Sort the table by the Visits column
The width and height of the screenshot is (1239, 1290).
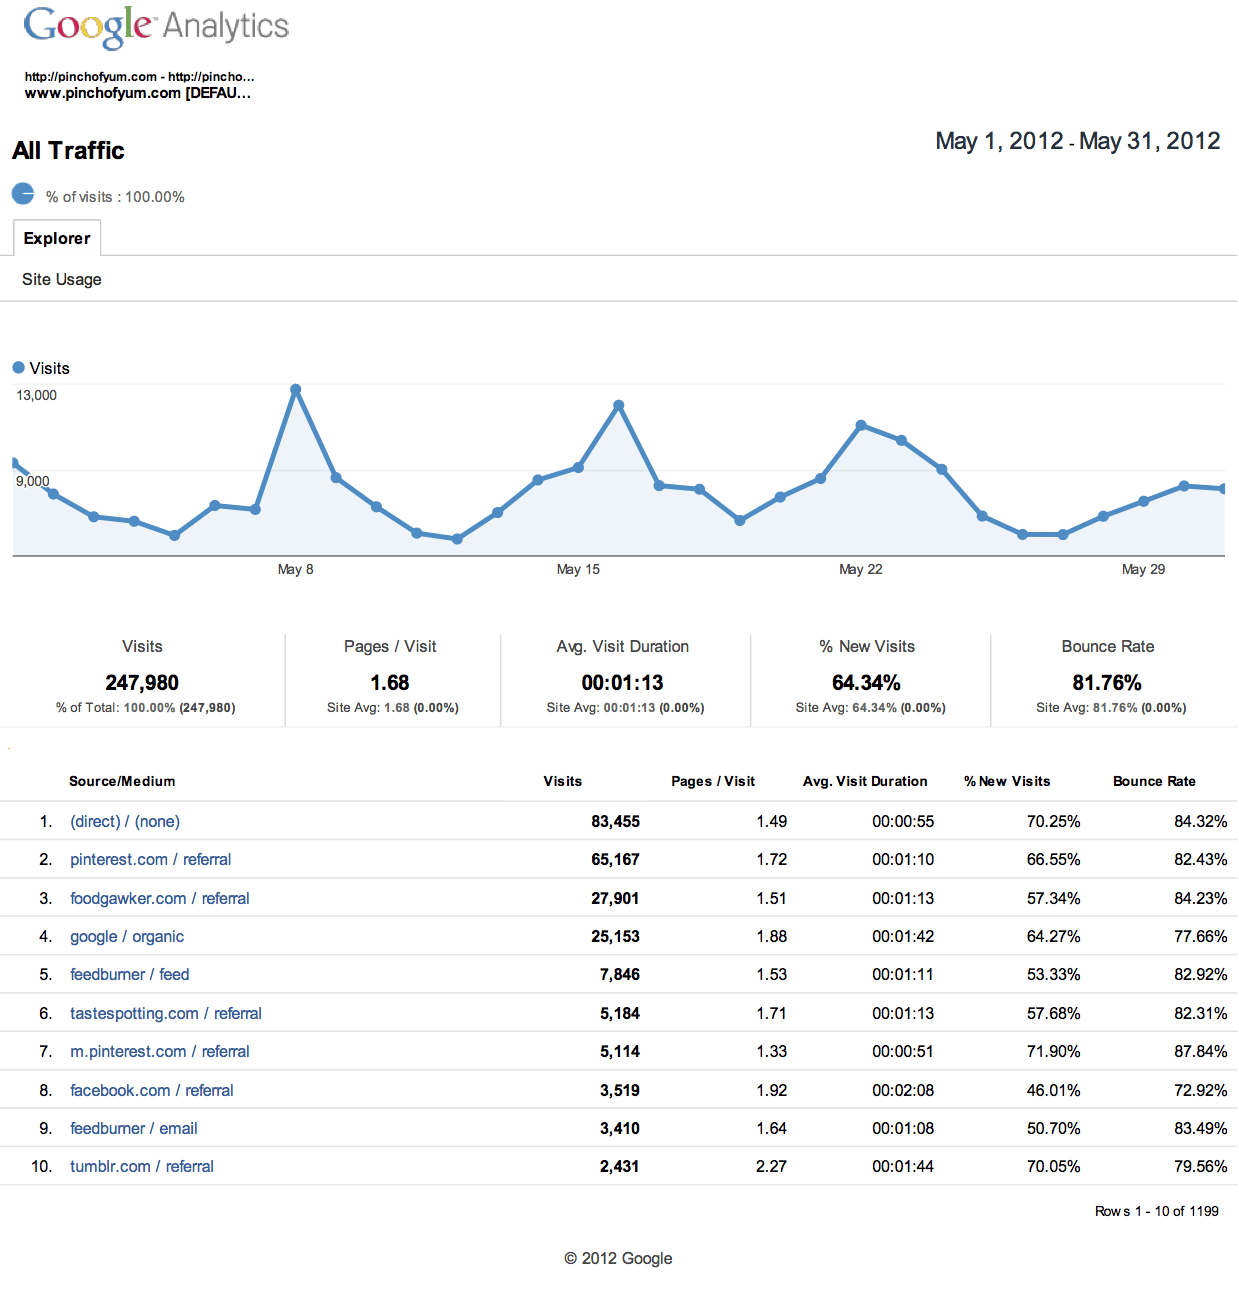562,781
